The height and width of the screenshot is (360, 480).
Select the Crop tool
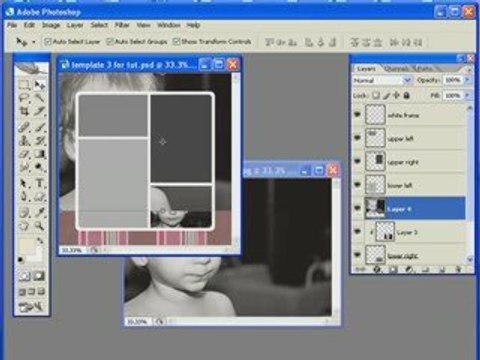click(24, 111)
